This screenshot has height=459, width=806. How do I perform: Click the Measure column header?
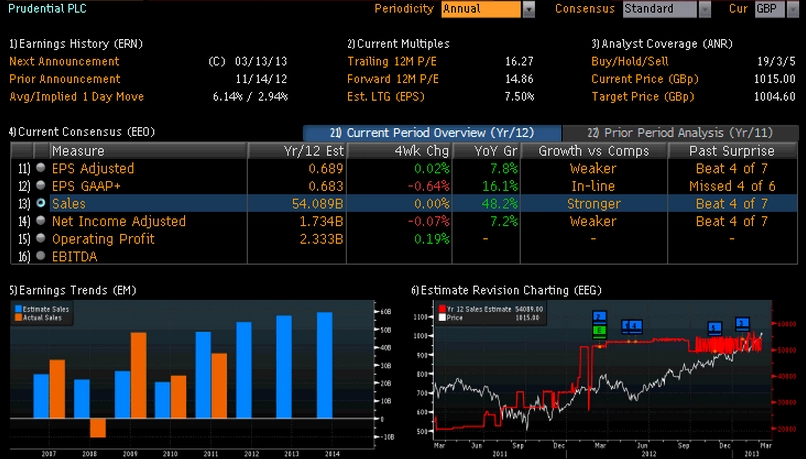148,151
